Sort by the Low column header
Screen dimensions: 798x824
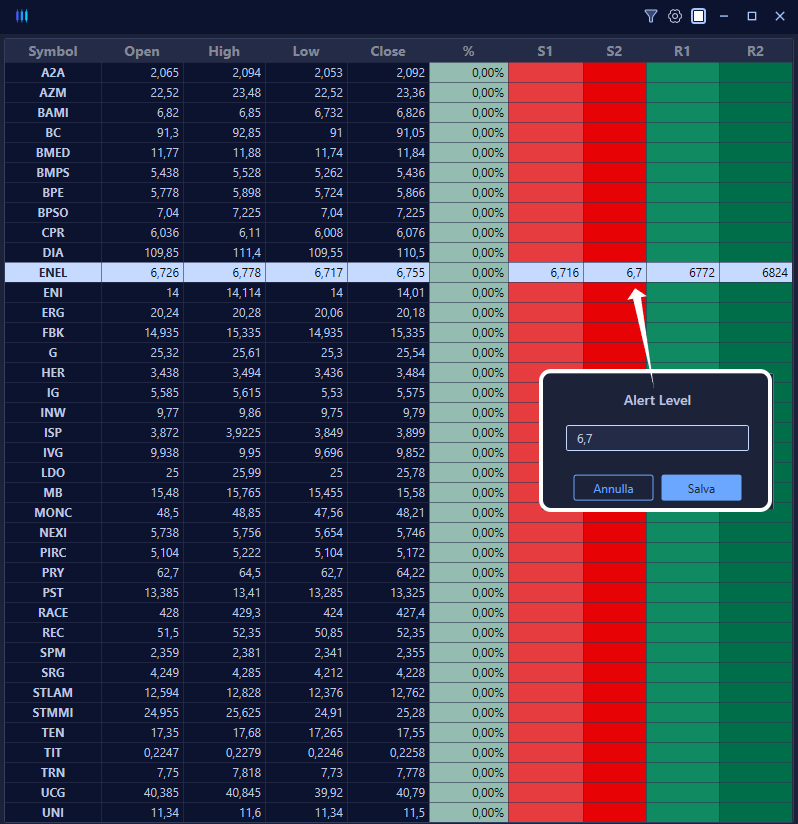306,51
